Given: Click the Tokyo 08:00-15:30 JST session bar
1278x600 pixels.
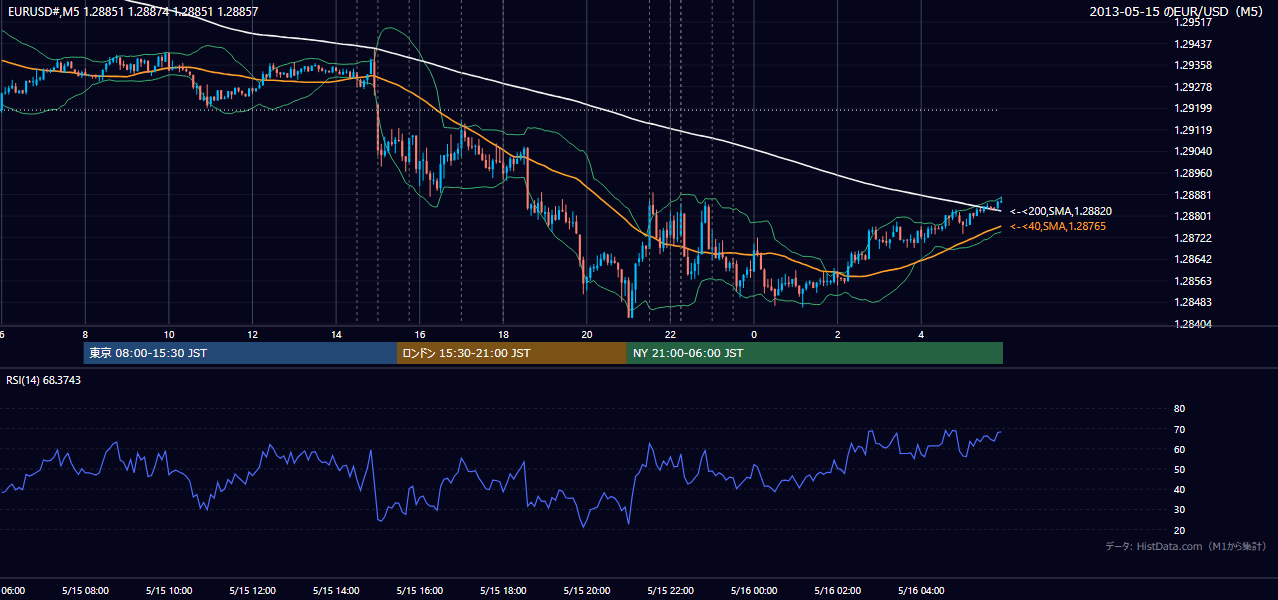Looking at the screenshot, I should coord(240,353).
